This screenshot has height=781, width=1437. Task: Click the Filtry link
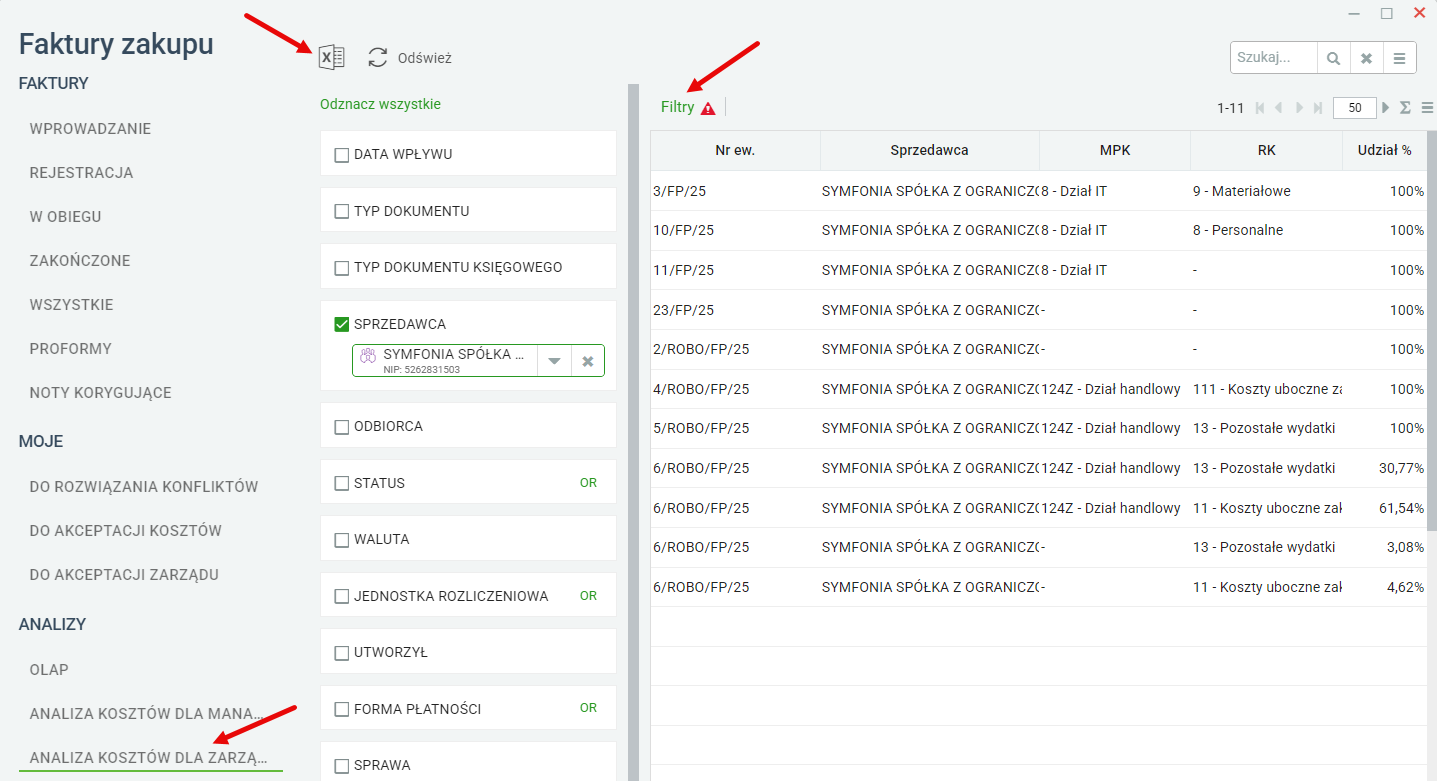tap(677, 107)
